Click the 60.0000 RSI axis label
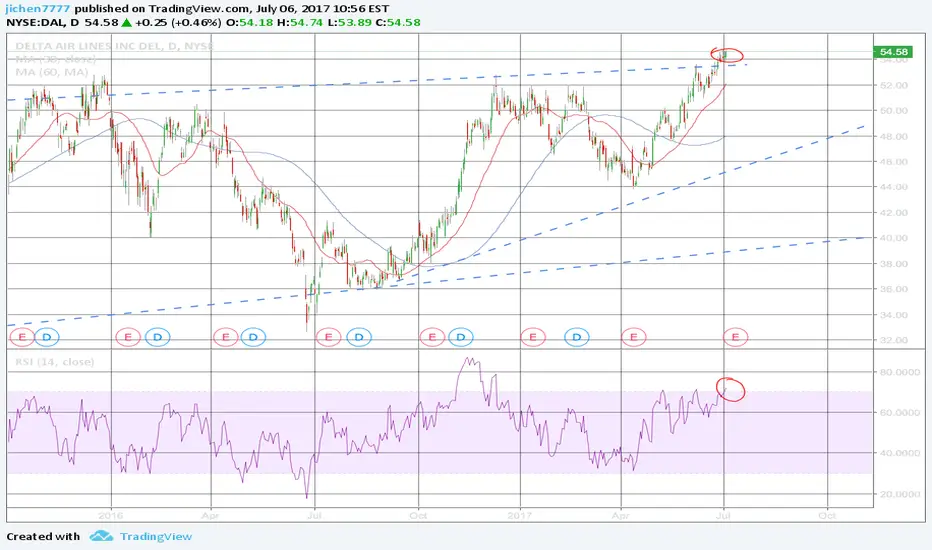 point(899,412)
